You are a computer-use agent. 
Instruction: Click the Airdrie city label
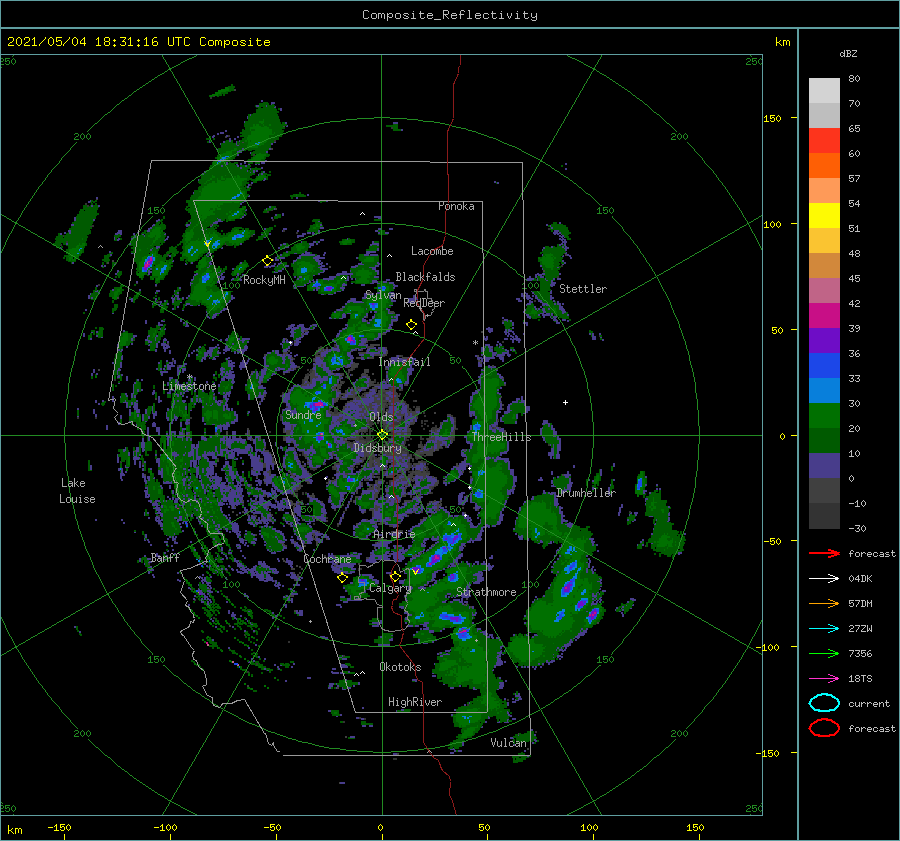click(394, 534)
